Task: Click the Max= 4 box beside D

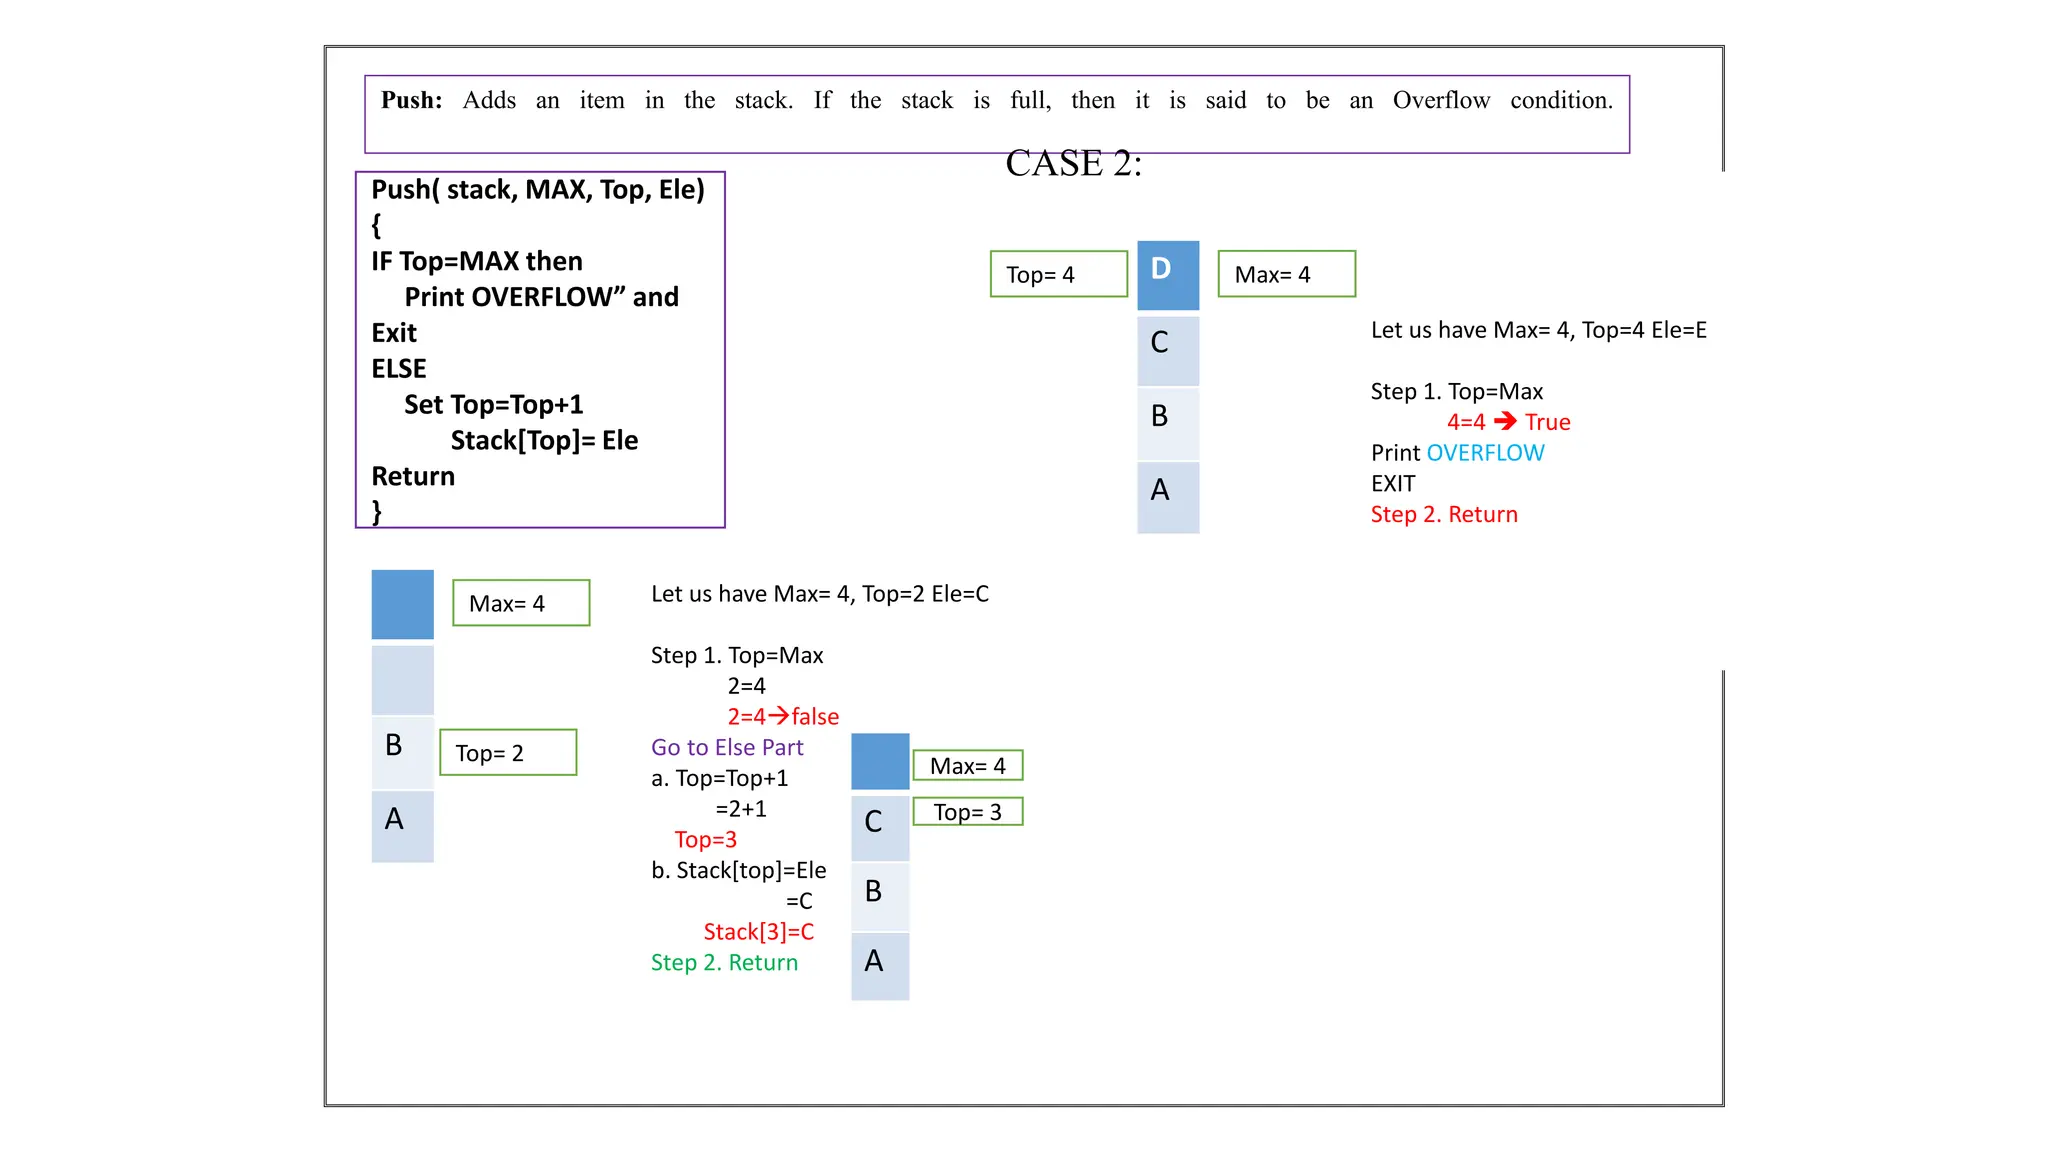Action: 1286,274
